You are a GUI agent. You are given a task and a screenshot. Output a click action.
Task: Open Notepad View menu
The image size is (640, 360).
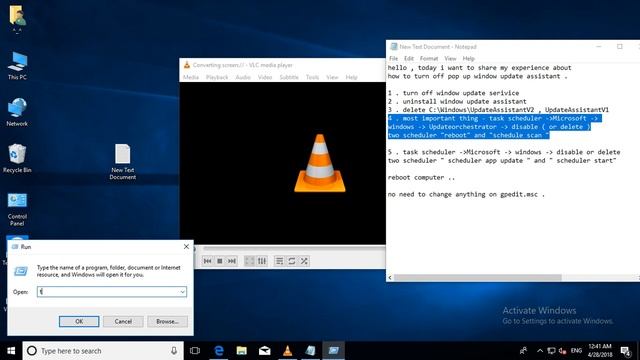[450, 59]
